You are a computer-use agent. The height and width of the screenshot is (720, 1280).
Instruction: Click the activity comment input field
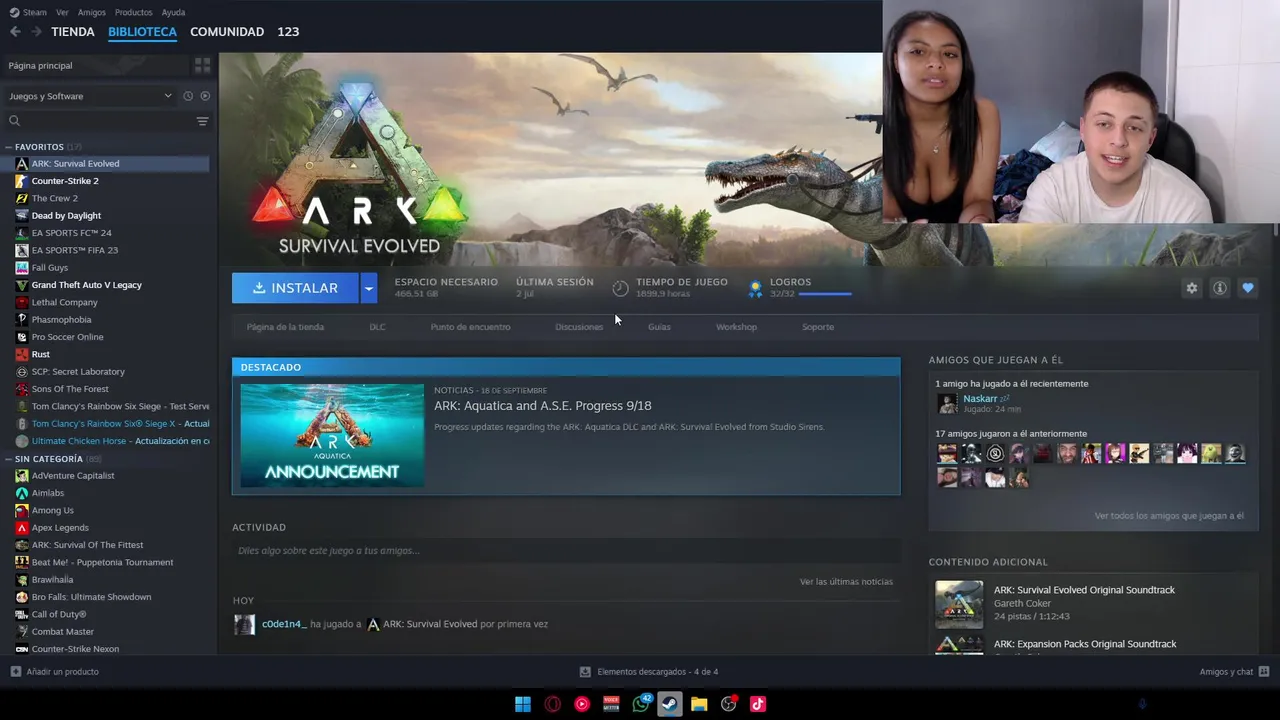(566, 551)
